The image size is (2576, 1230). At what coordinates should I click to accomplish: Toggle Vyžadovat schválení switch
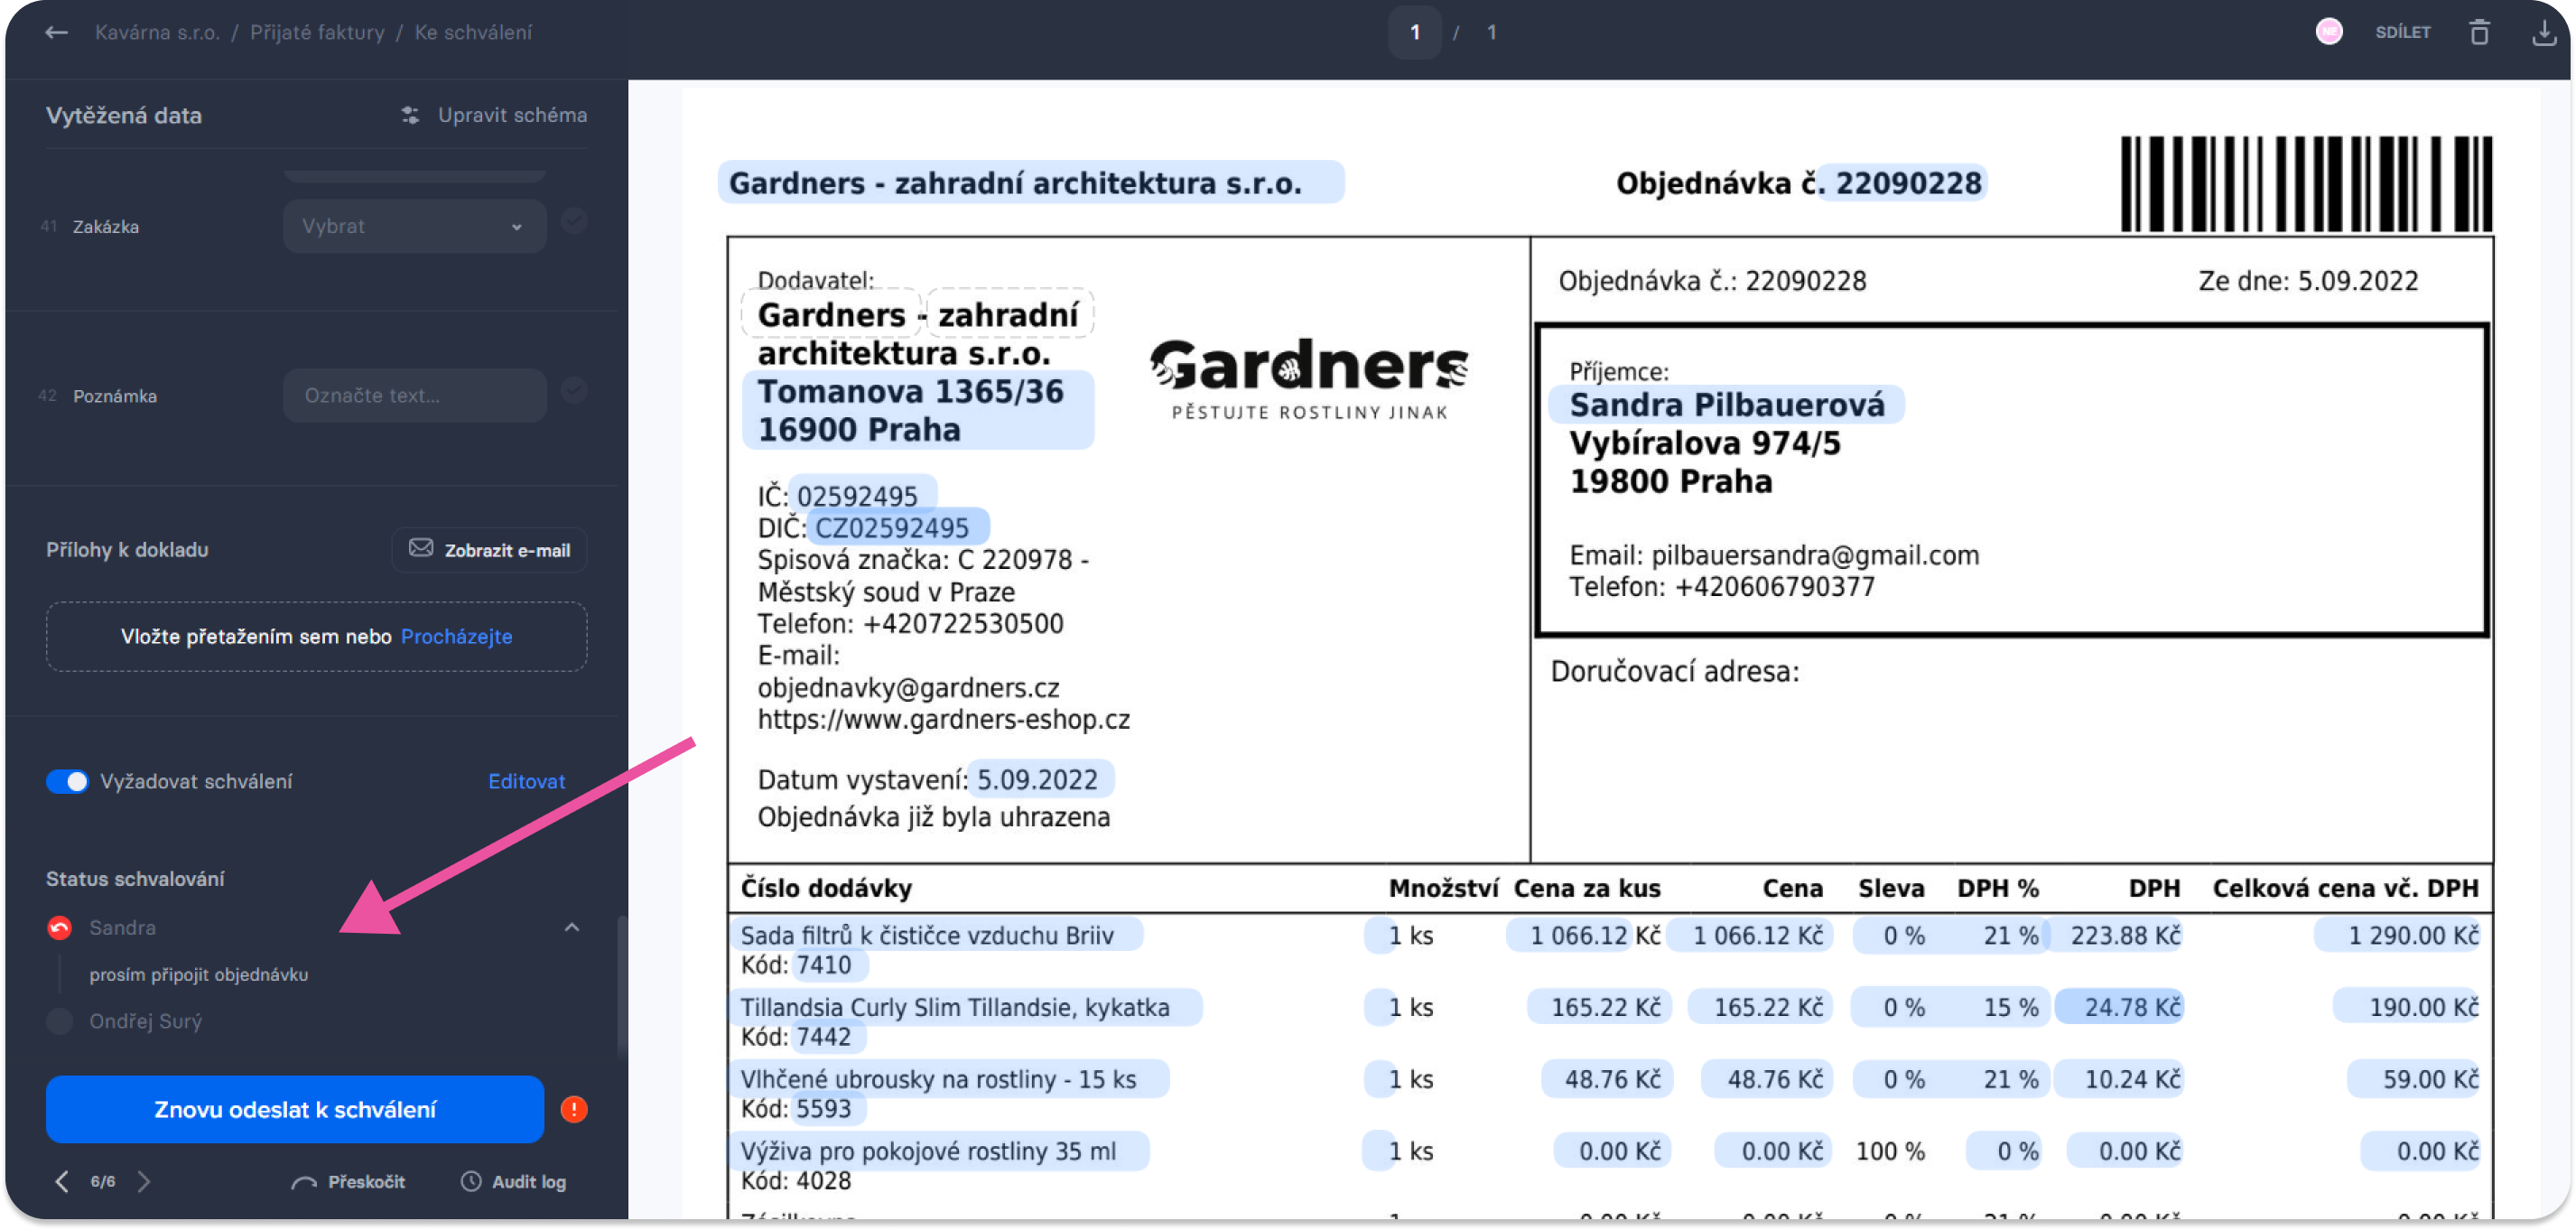(67, 781)
